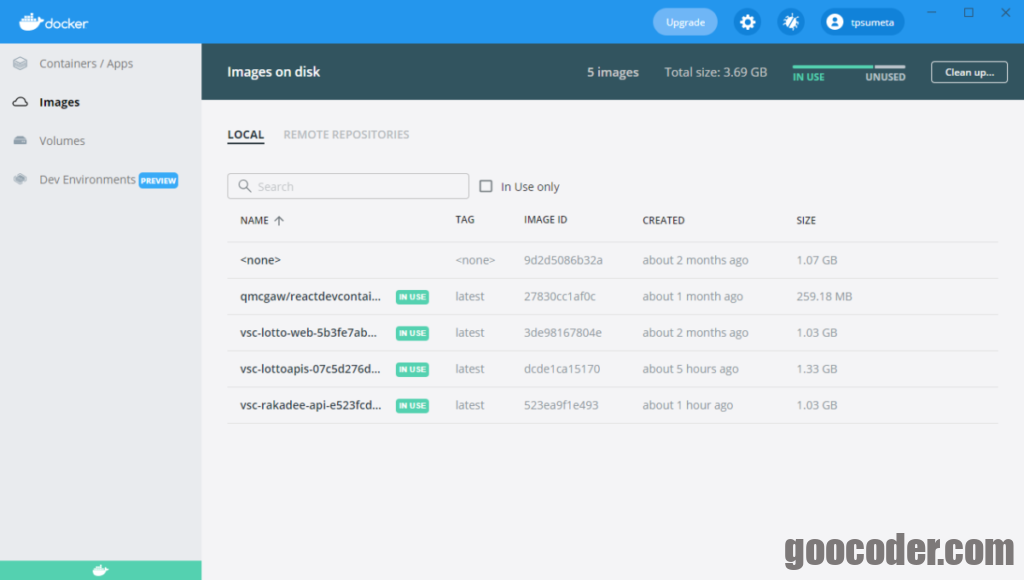The image size is (1024, 580).
Task: Click the user account avatar icon
Action: click(835, 22)
